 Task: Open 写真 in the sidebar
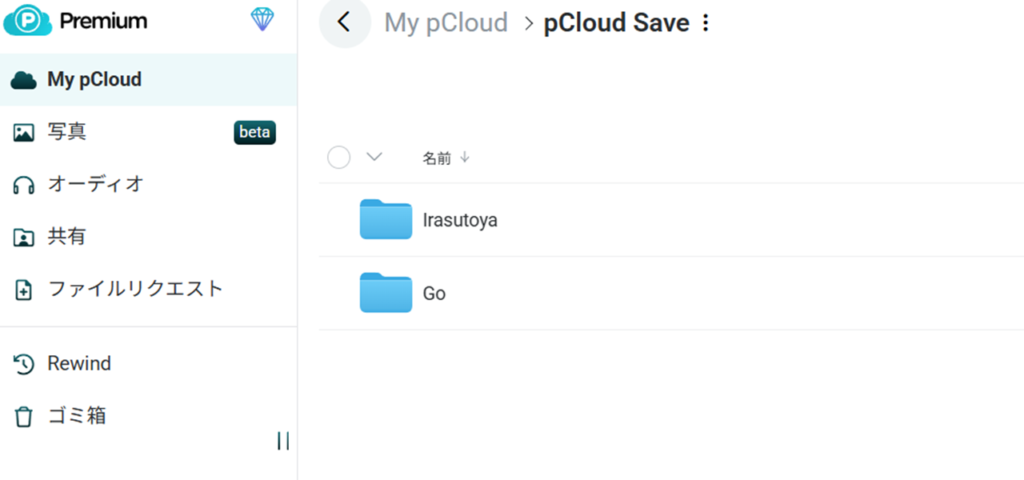67,132
